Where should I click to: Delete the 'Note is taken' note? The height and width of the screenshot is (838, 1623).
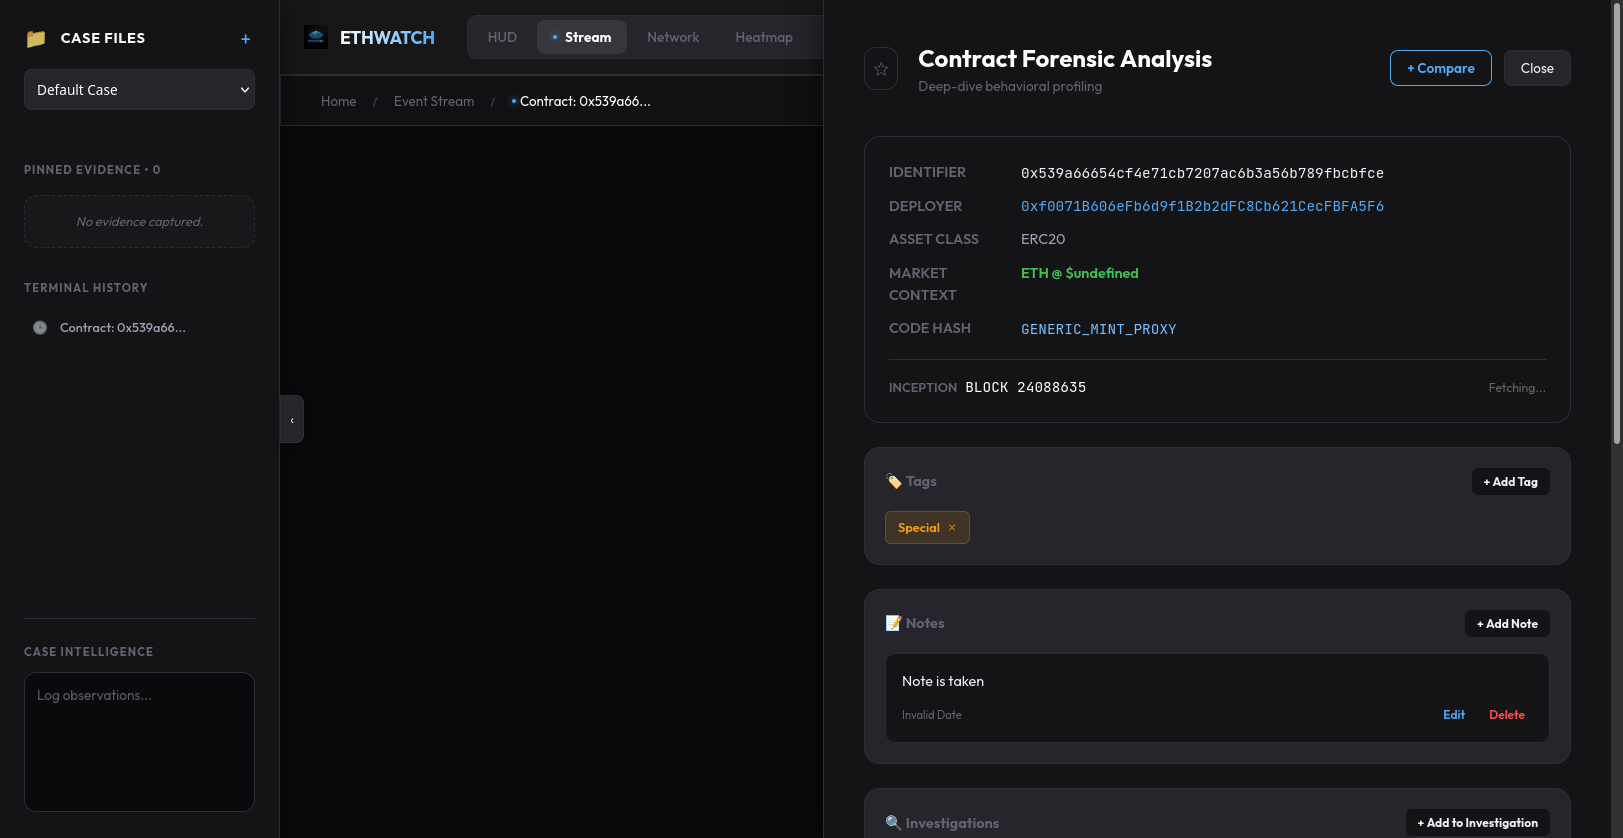tap(1506, 715)
